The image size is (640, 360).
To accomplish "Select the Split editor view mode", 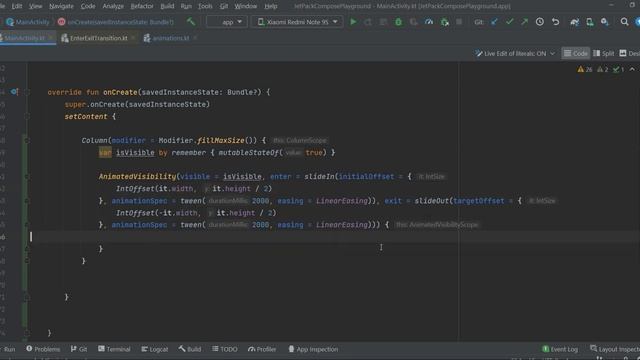I will point(604,53).
